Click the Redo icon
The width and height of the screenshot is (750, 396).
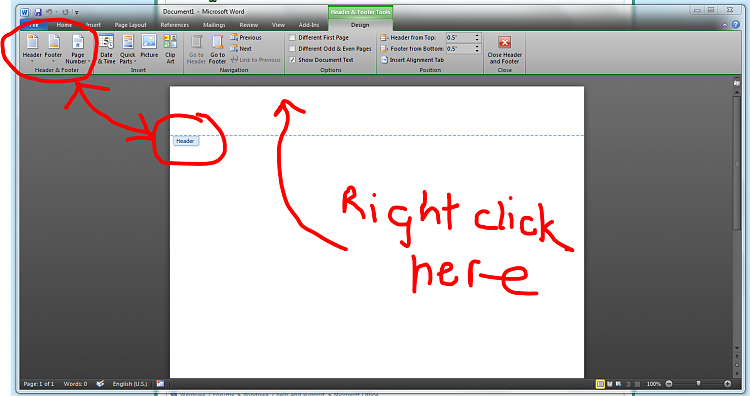[66, 12]
